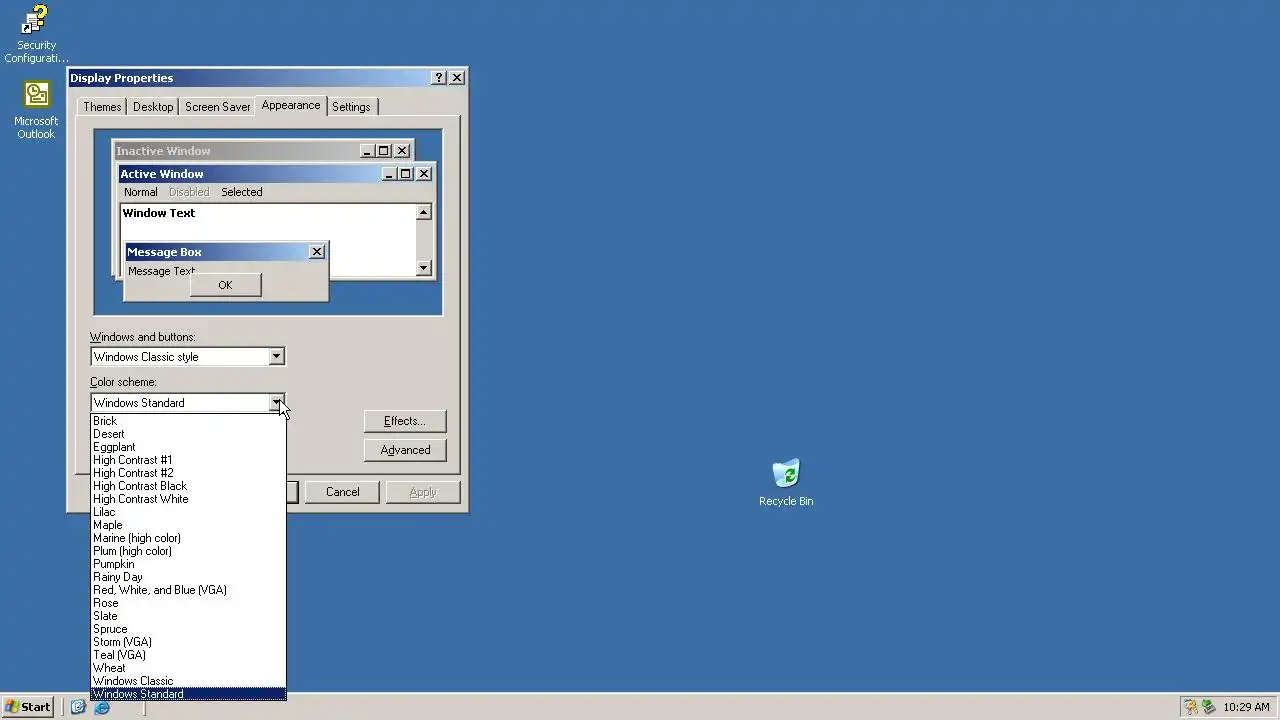Screen dimensions: 1280x720
Task: Click the preview Normal menu item
Action: click(x=141, y=192)
